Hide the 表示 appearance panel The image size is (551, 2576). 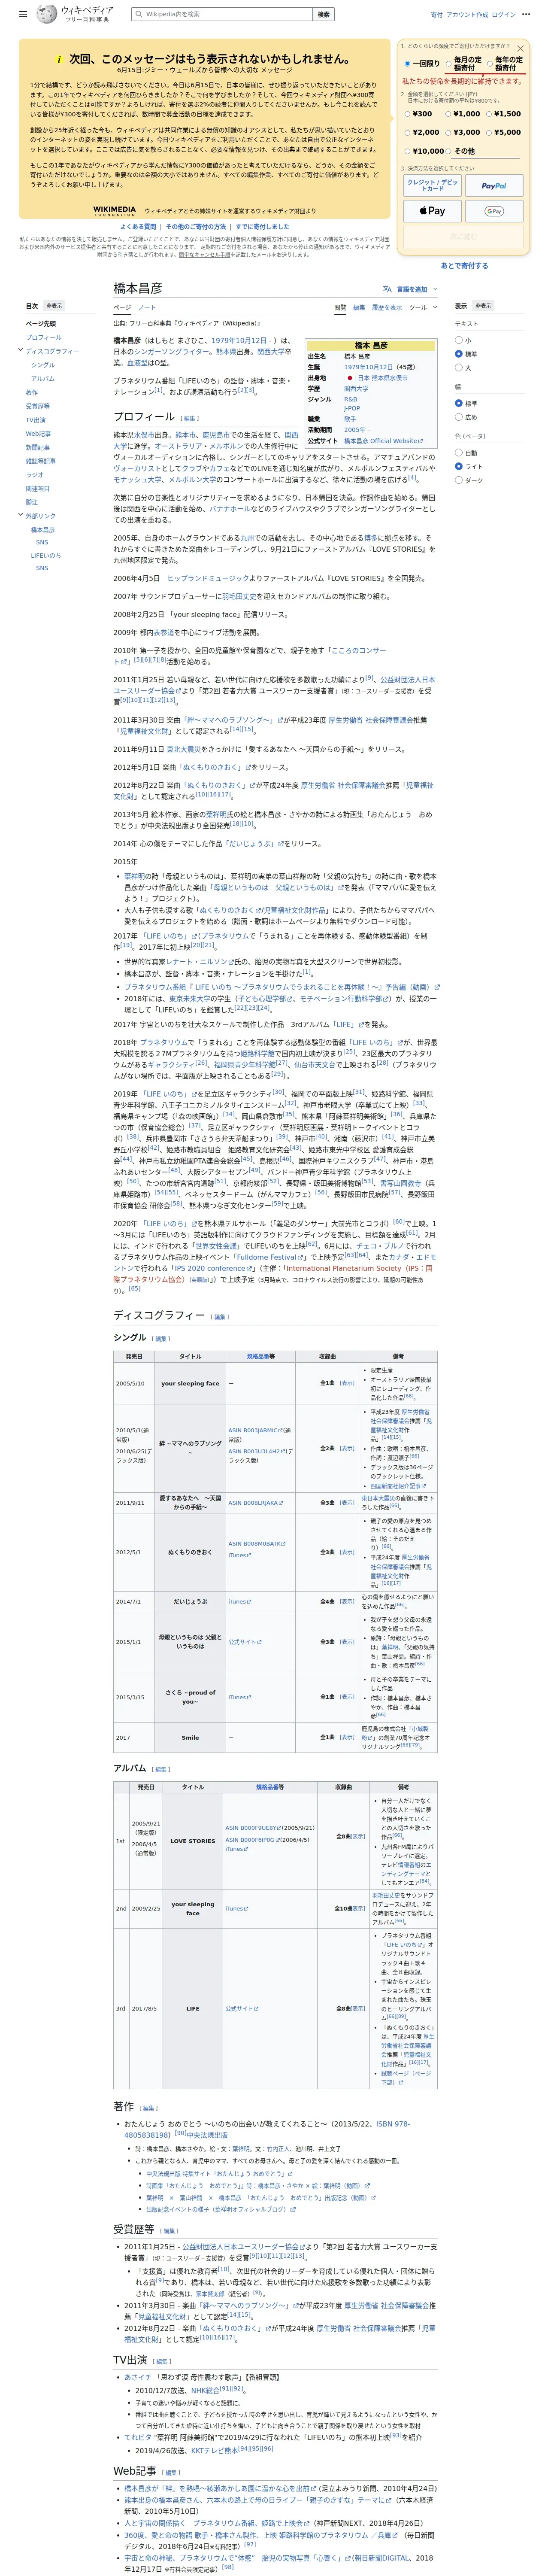483,306
